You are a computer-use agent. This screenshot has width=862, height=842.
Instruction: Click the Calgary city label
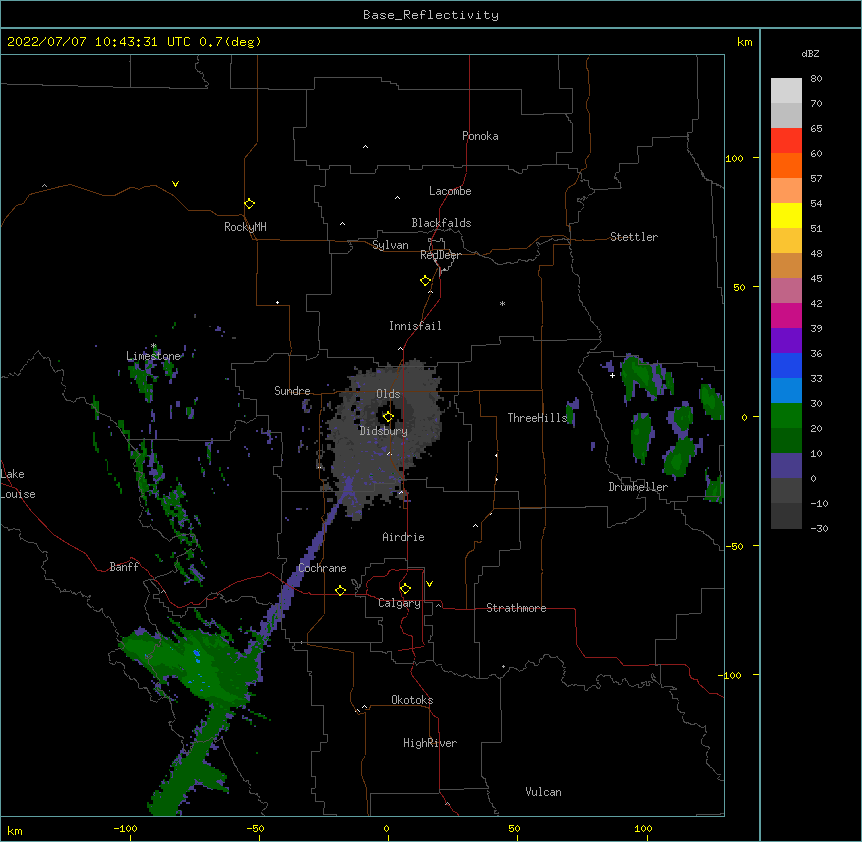tap(399, 603)
